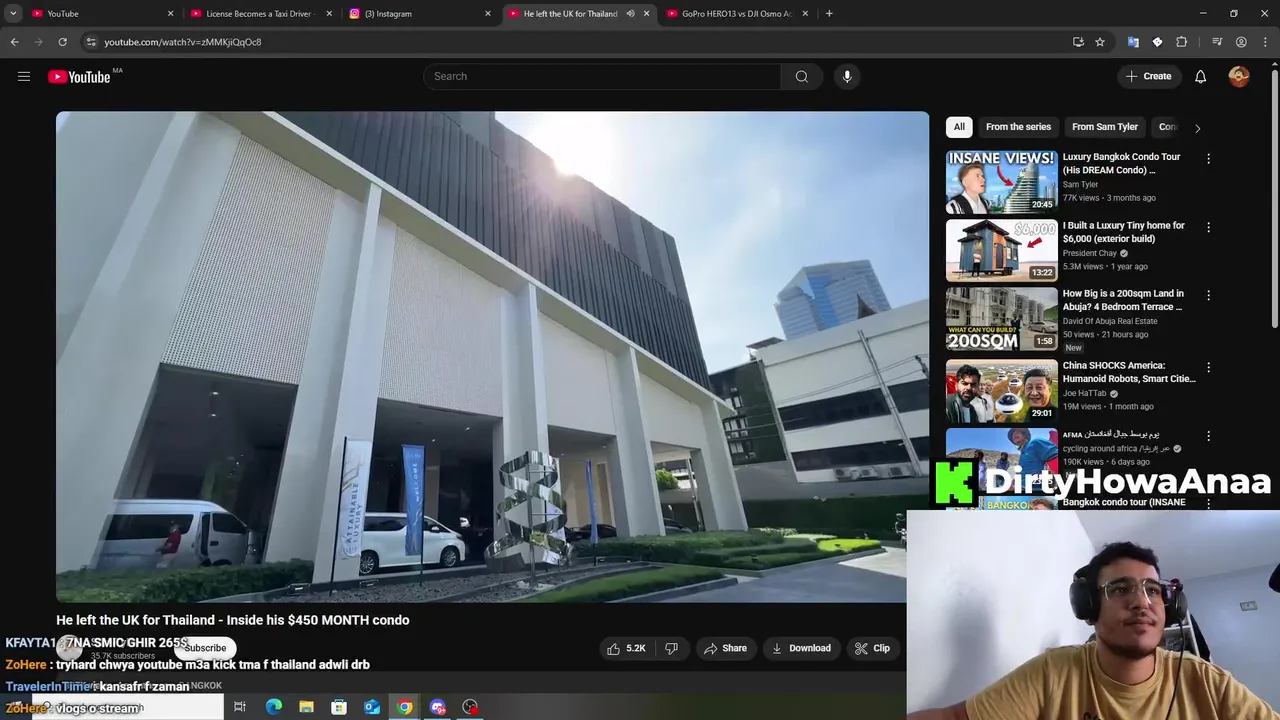View site information icon in address bar
The width and height of the screenshot is (1280, 720).
coord(91,42)
